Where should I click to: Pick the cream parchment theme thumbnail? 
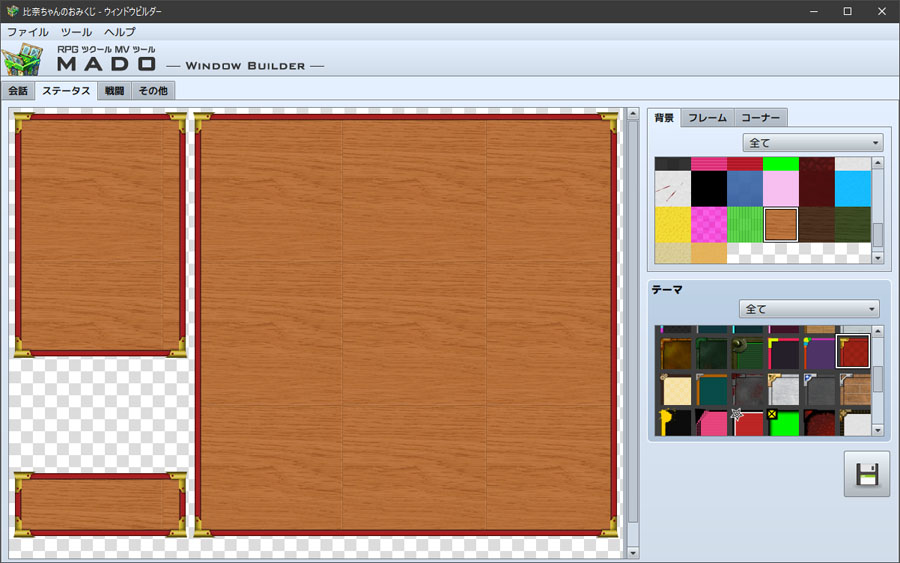[675, 389]
